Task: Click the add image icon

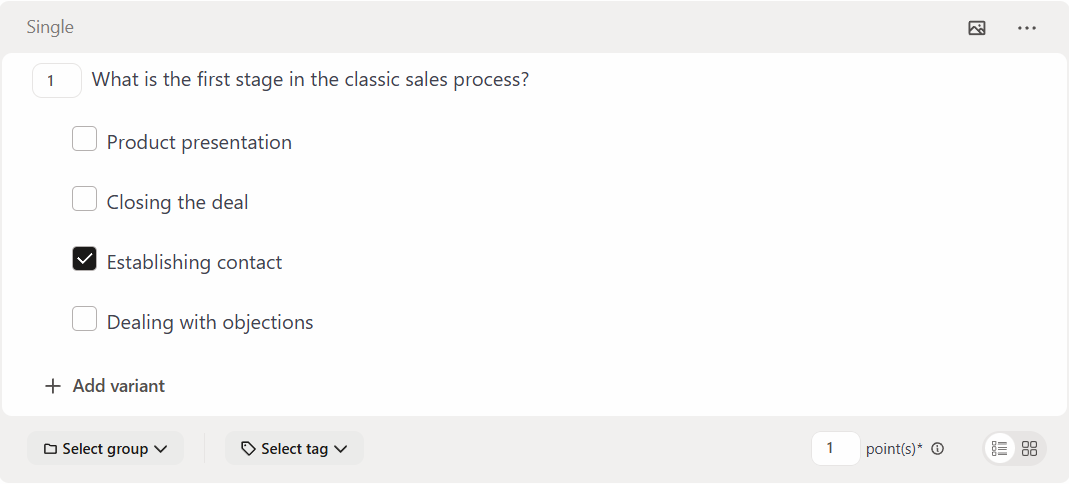Action: (x=977, y=28)
